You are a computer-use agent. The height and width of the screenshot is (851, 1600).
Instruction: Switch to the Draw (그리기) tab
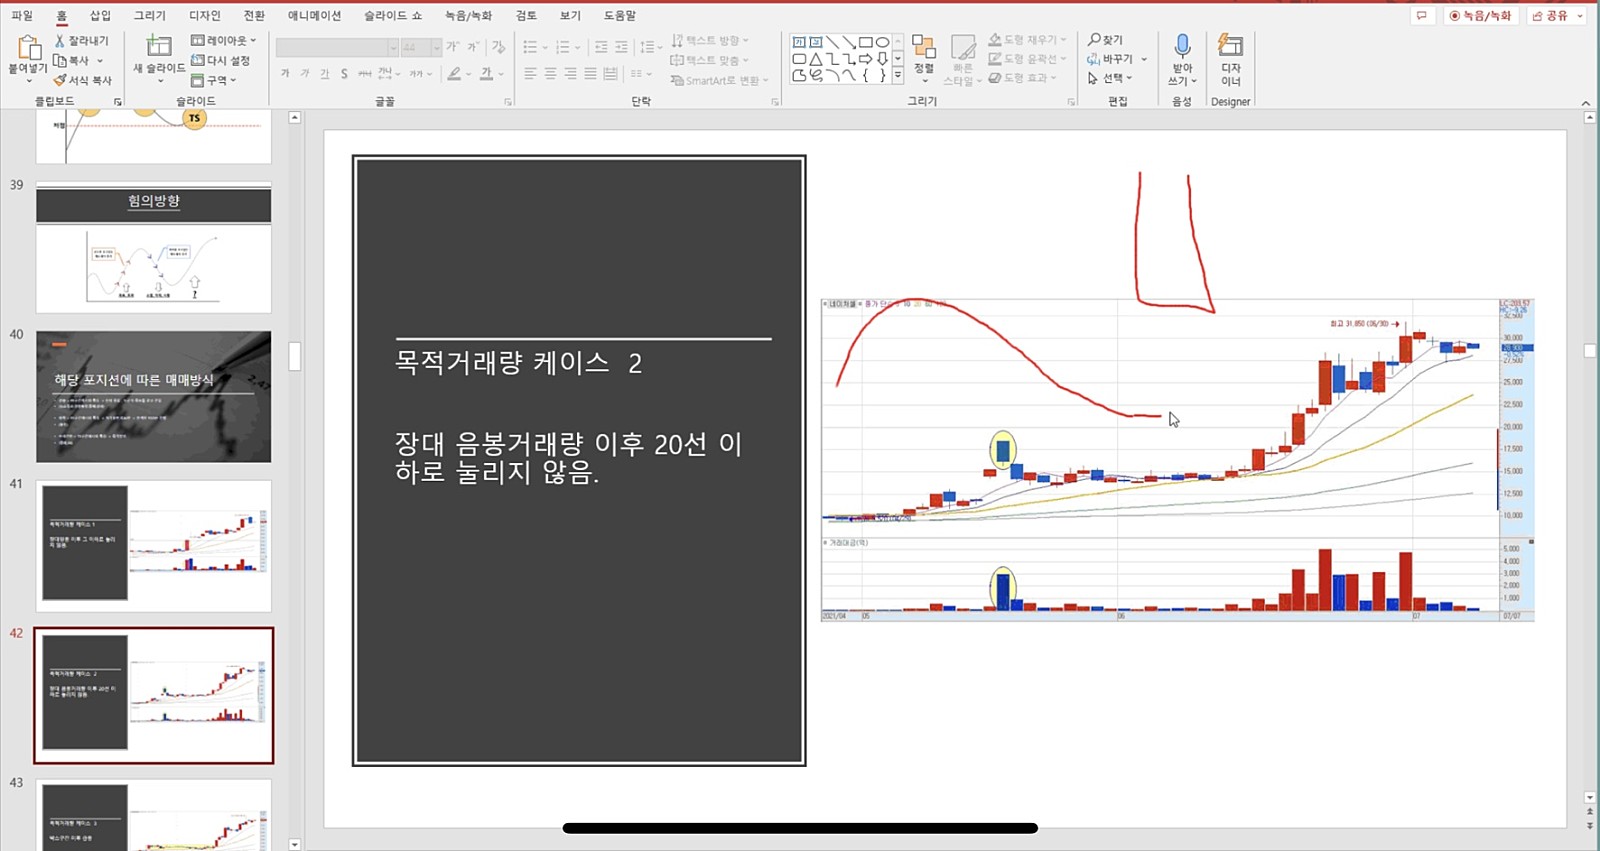pyautogui.click(x=150, y=15)
